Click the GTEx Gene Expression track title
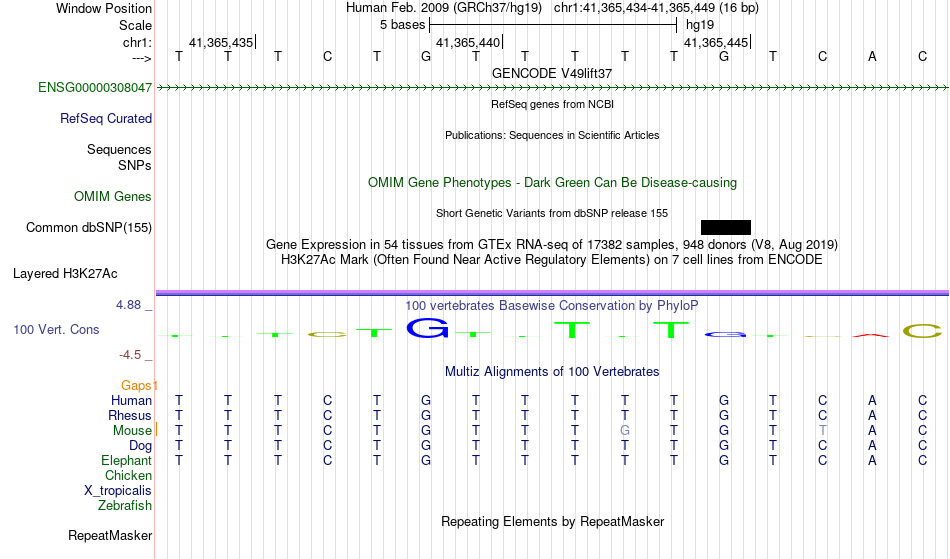950x559 pixels. tap(552, 245)
